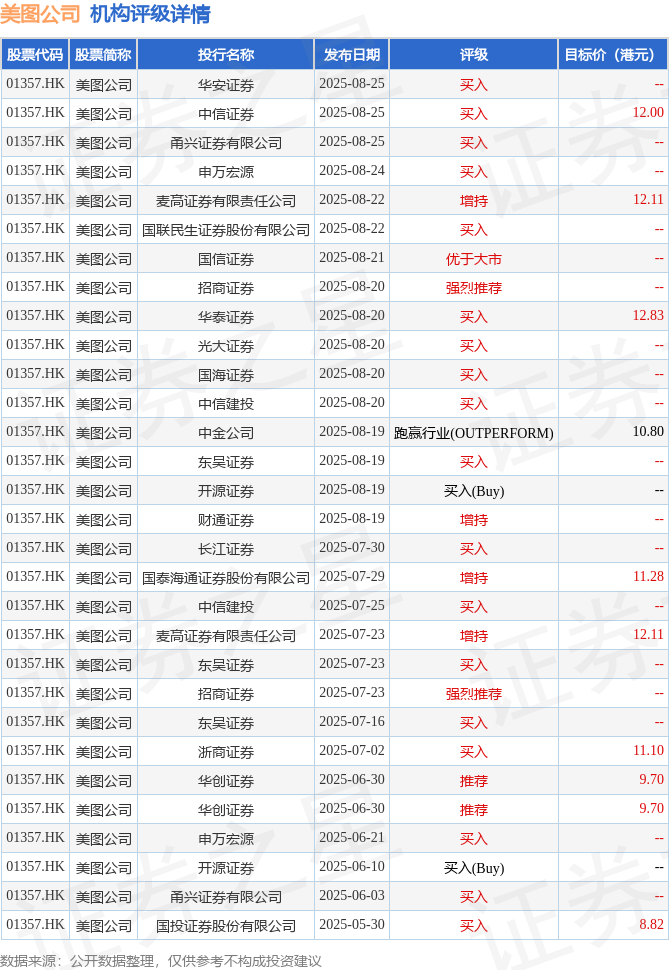This screenshot has height=970, width=669.
Task: Click 增持 rating in the 财通证券 row
Action: pos(473,520)
